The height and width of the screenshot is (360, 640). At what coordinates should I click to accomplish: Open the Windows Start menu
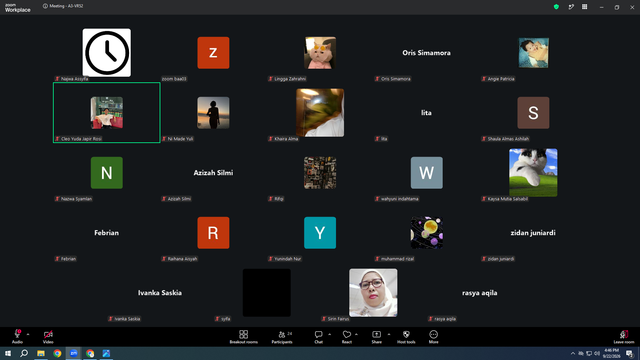8,353
